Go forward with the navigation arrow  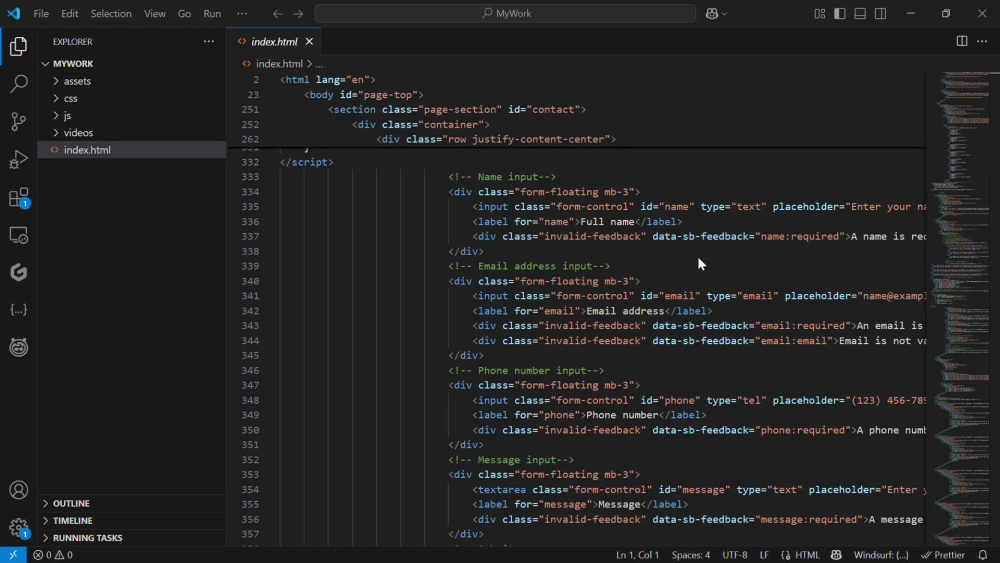pyautogui.click(x=298, y=13)
